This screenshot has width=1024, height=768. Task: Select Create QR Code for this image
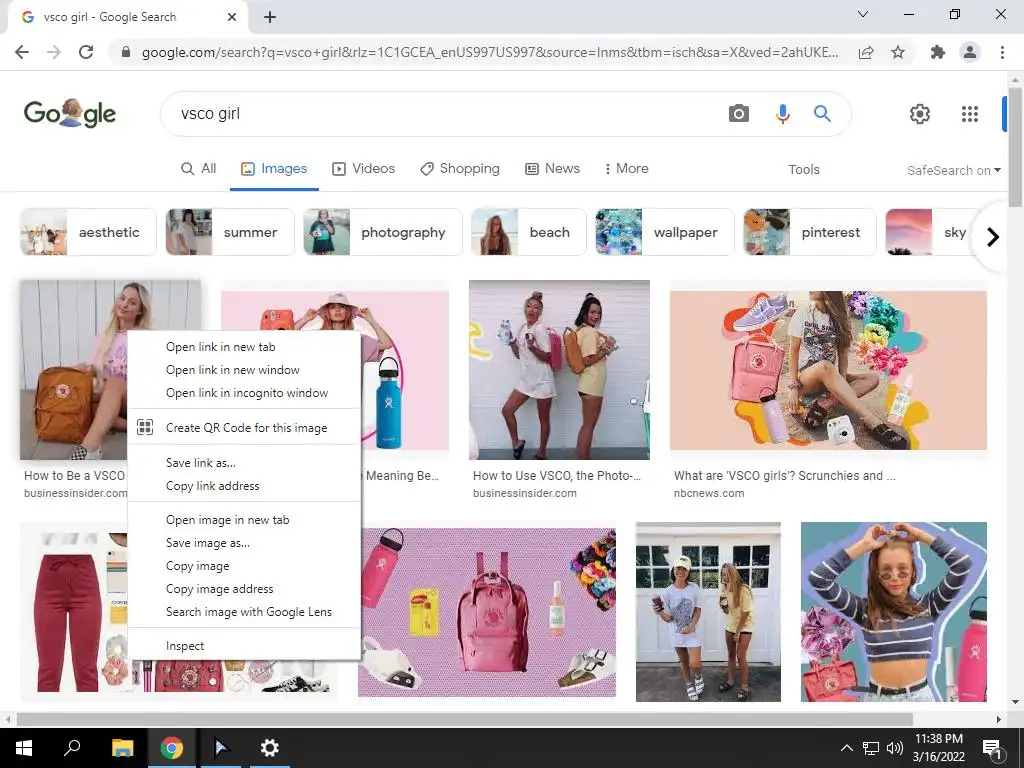(x=244, y=428)
